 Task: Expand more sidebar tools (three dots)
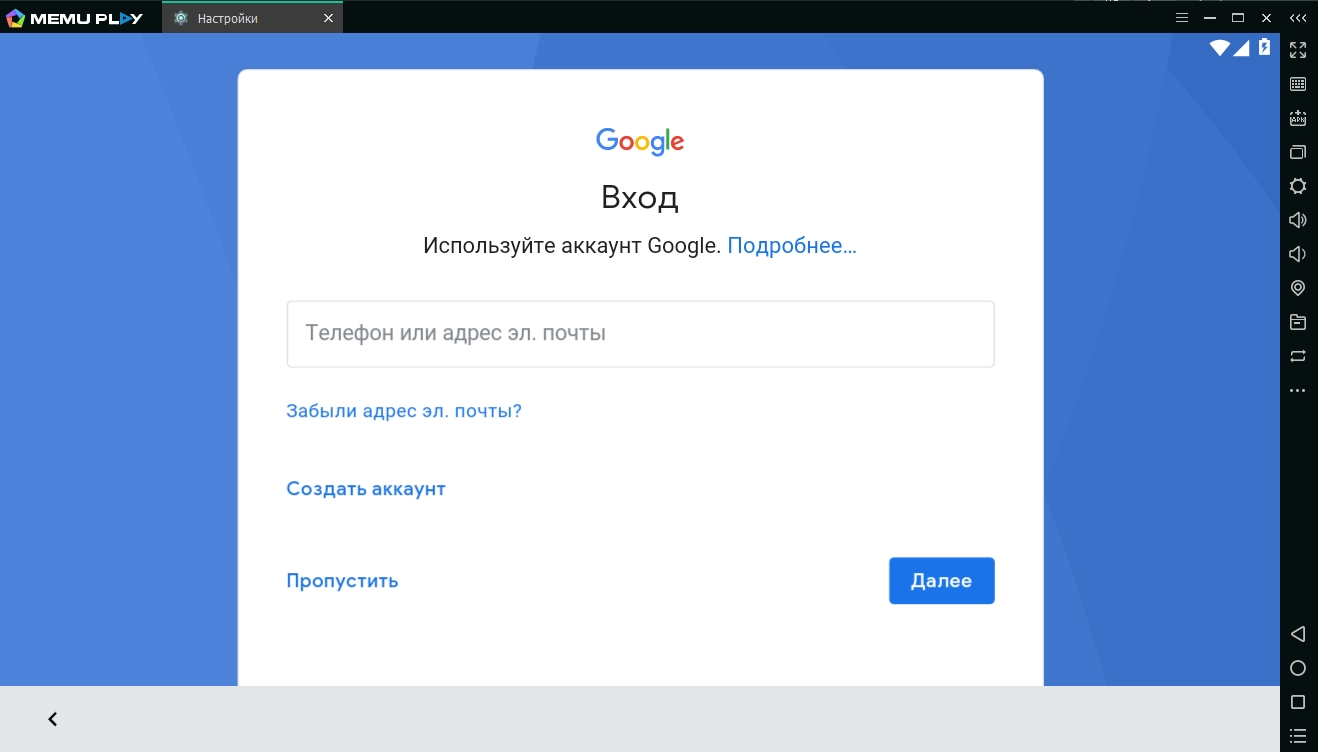coord(1298,390)
